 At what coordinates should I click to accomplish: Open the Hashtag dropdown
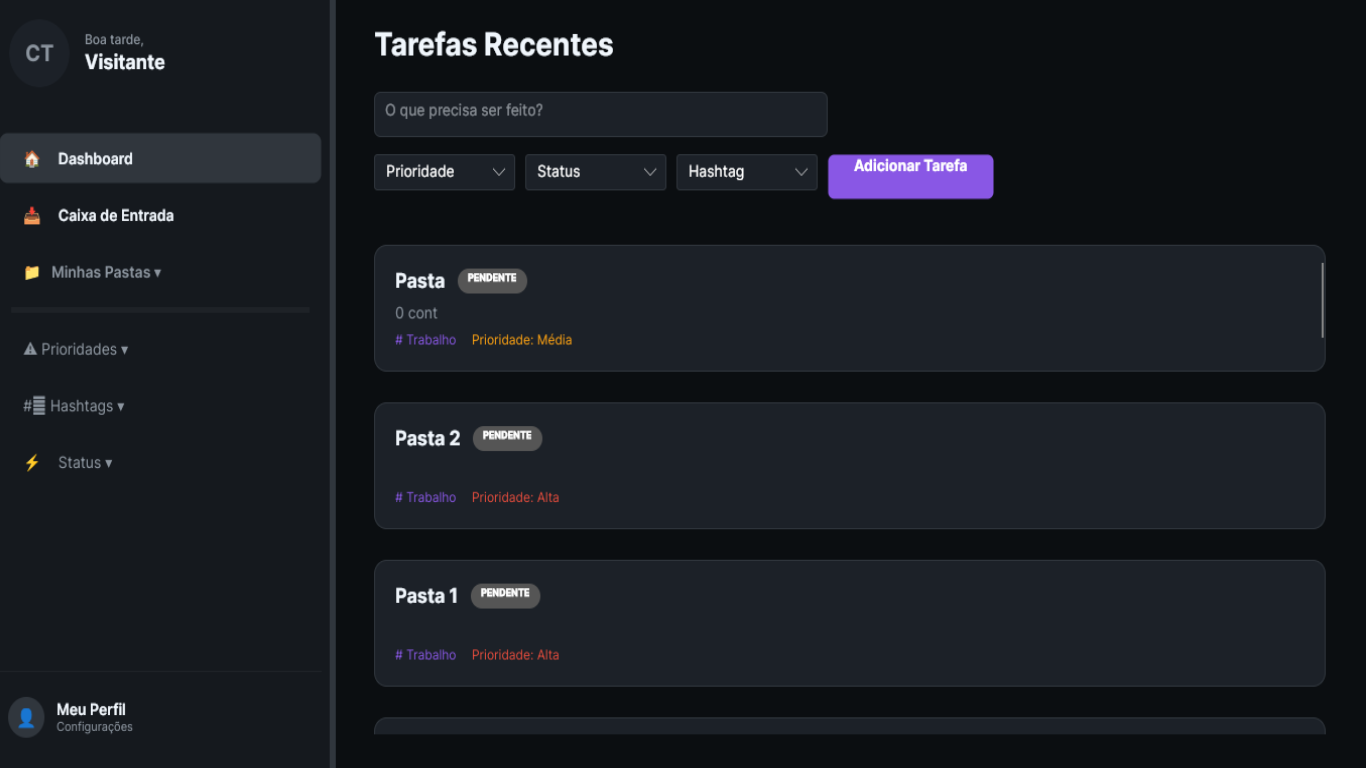coord(747,172)
